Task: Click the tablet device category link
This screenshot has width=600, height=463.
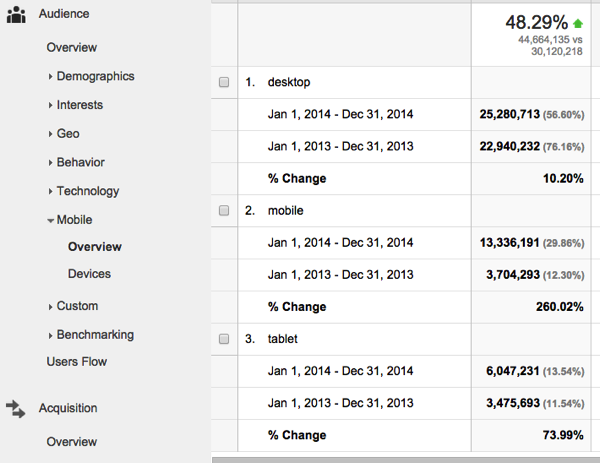Action: [x=282, y=339]
